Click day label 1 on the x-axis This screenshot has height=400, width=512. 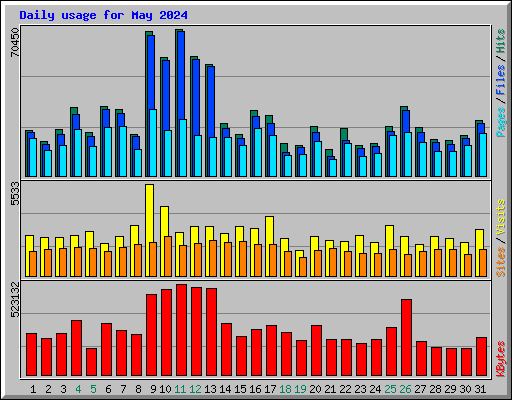pyautogui.click(x=33, y=389)
